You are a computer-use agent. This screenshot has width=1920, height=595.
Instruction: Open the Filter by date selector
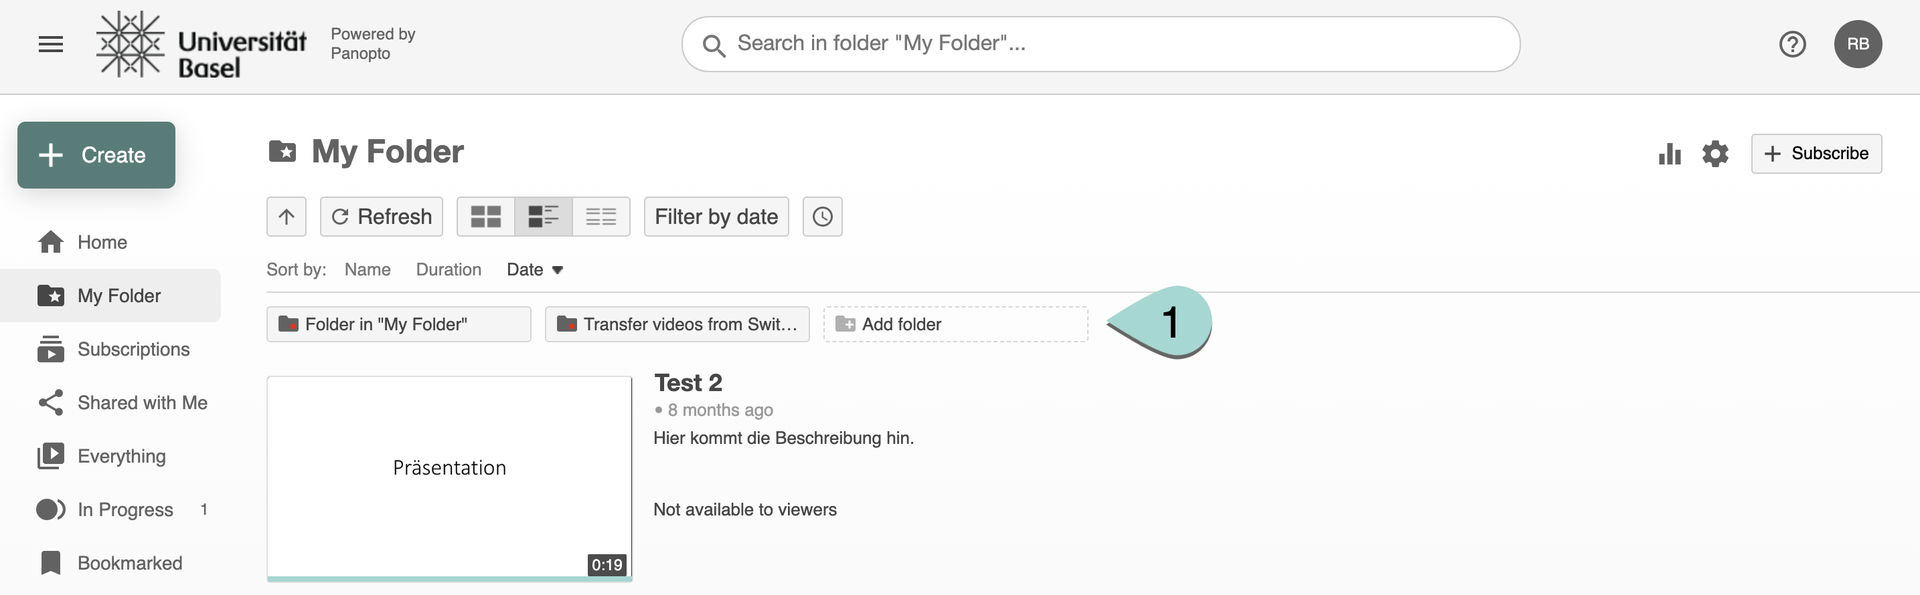point(716,217)
